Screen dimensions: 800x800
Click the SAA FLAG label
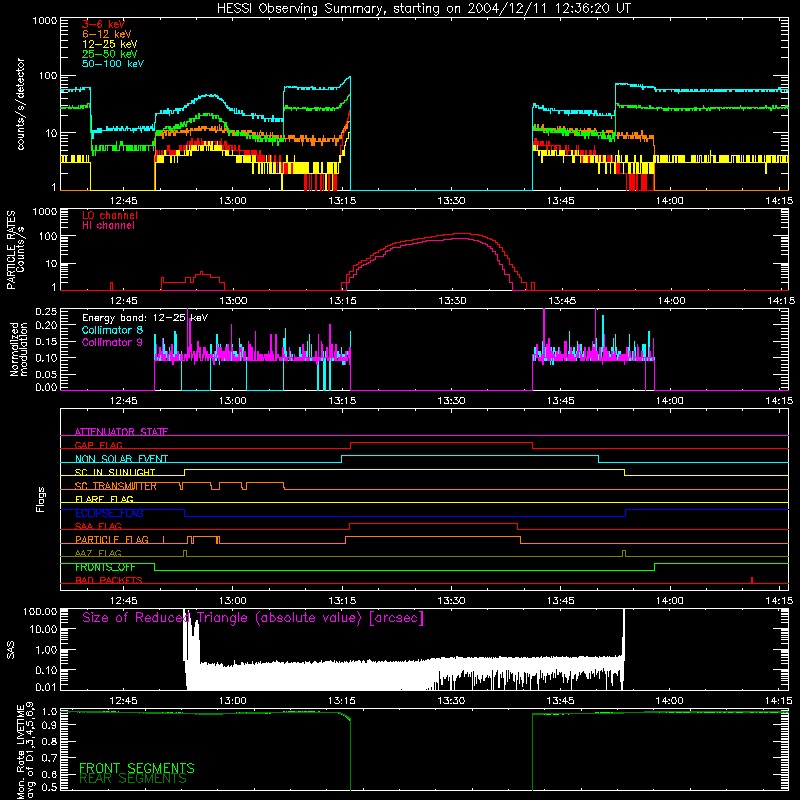point(98,526)
